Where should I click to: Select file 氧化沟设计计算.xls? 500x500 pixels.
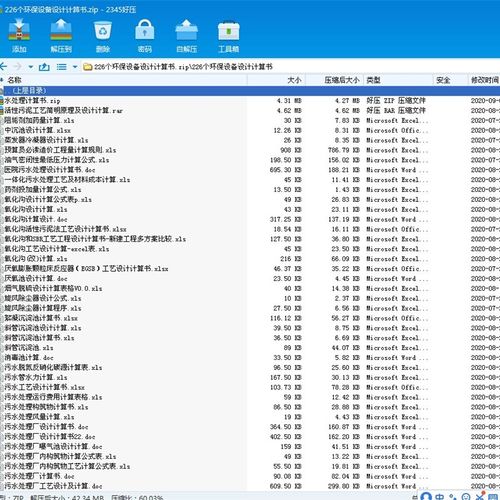(x=36, y=209)
